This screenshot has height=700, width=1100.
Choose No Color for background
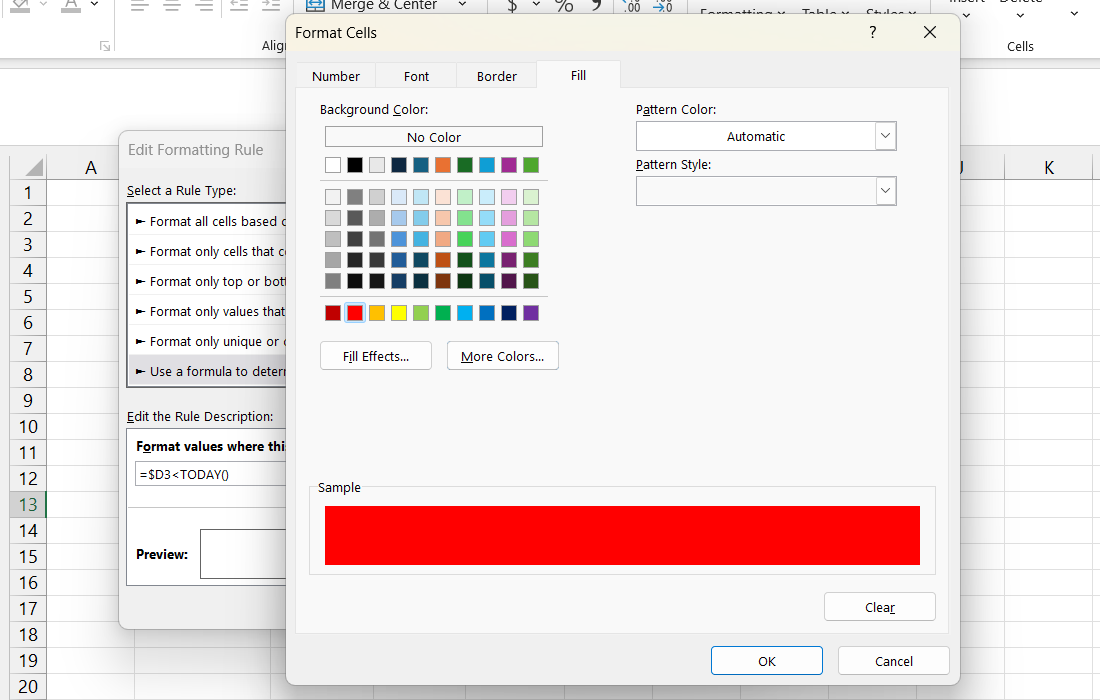tap(434, 137)
